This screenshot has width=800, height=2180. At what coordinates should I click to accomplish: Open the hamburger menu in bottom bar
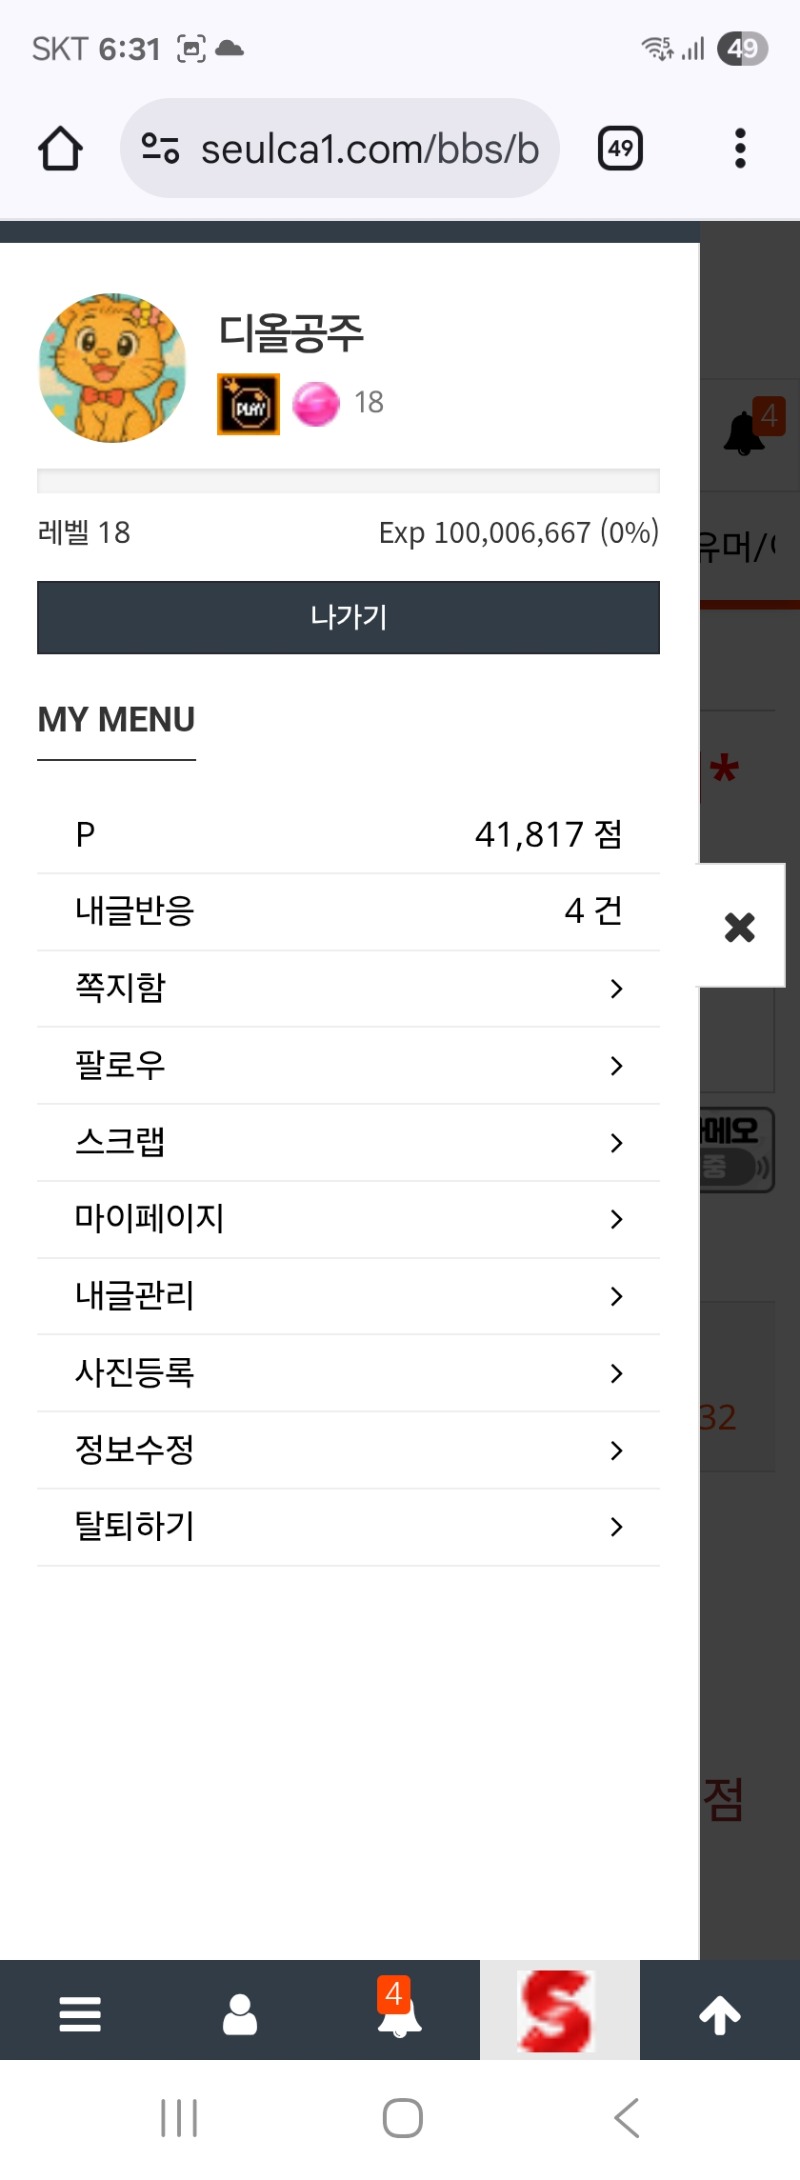(80, 2013)
